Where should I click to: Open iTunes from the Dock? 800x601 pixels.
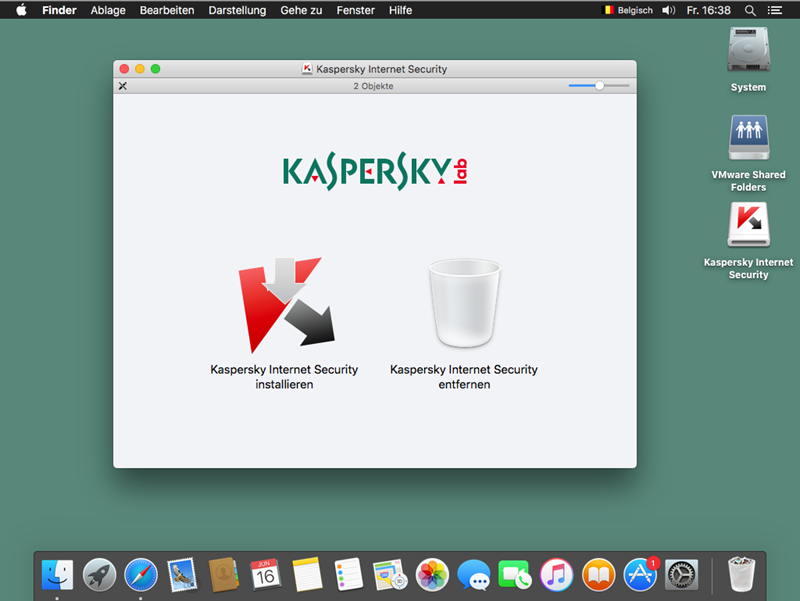(x=556, y=574)
